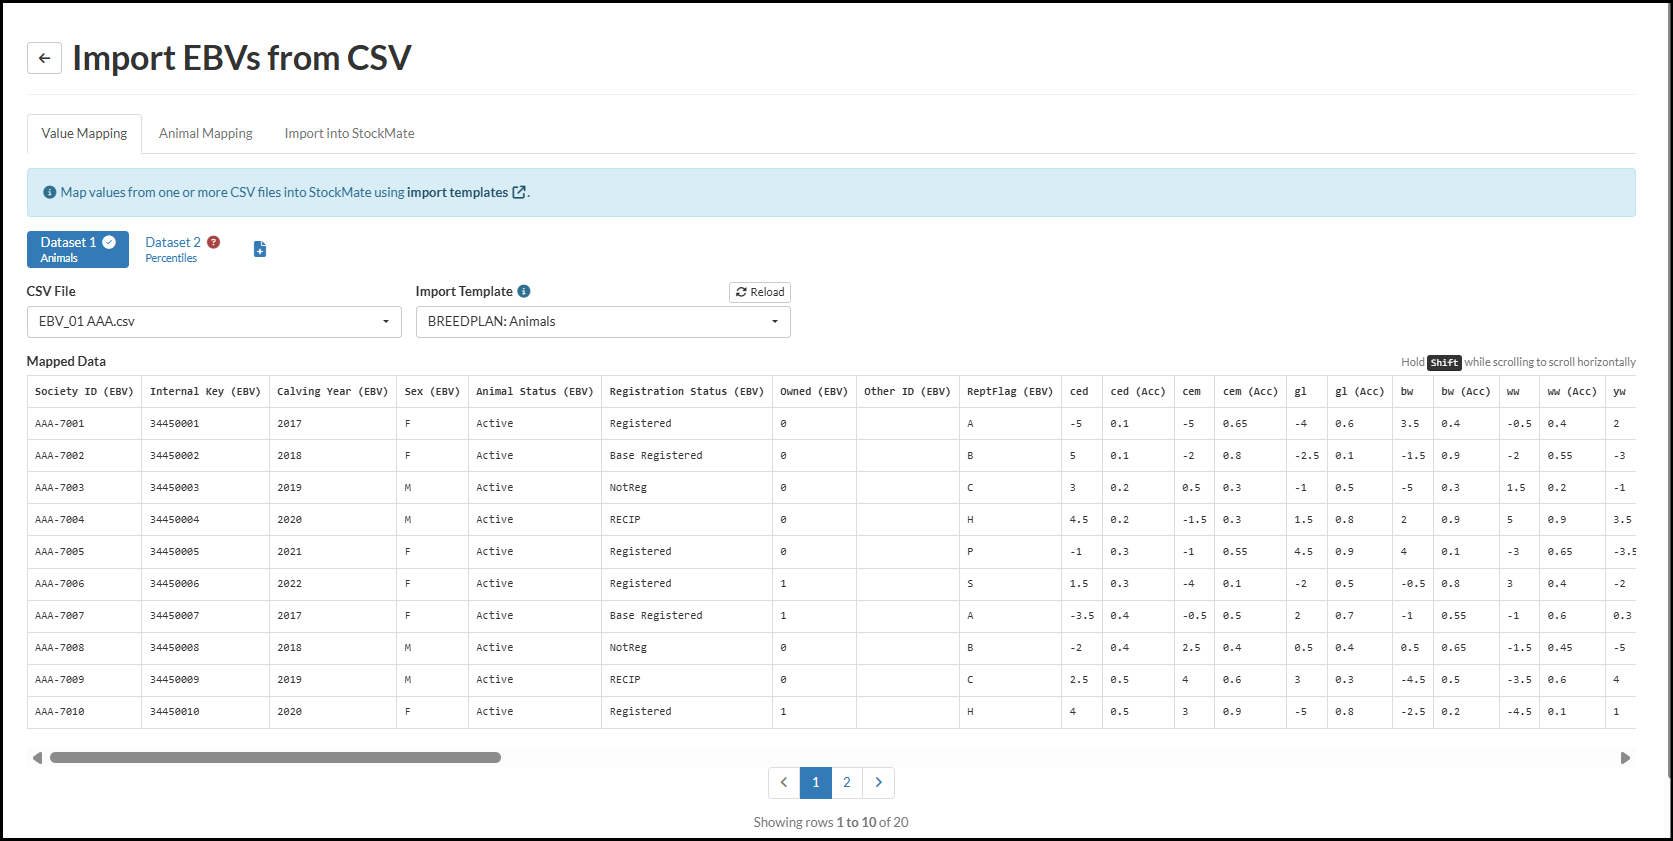This screenshot has height=841, width=1673.
Task: Click the external link icon after import templates
Action: point(519,192)
